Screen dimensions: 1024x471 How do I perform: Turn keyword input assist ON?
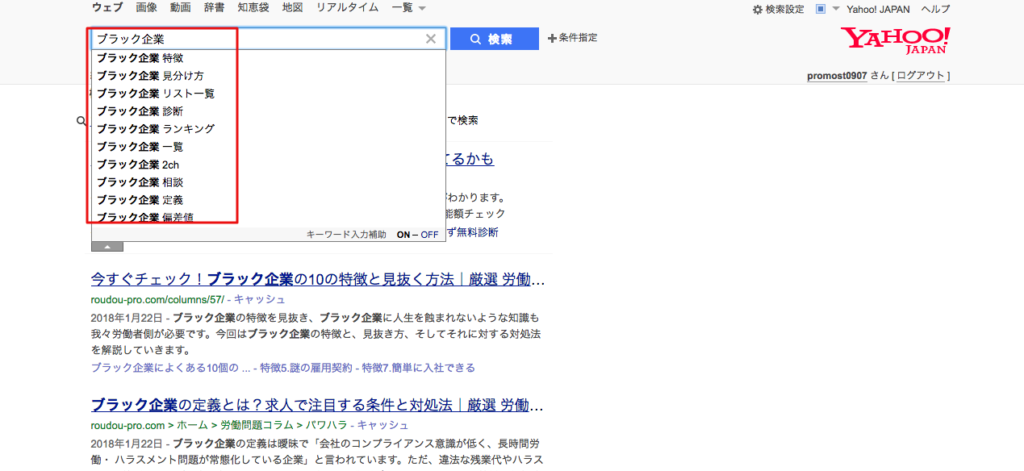[404, 234]
